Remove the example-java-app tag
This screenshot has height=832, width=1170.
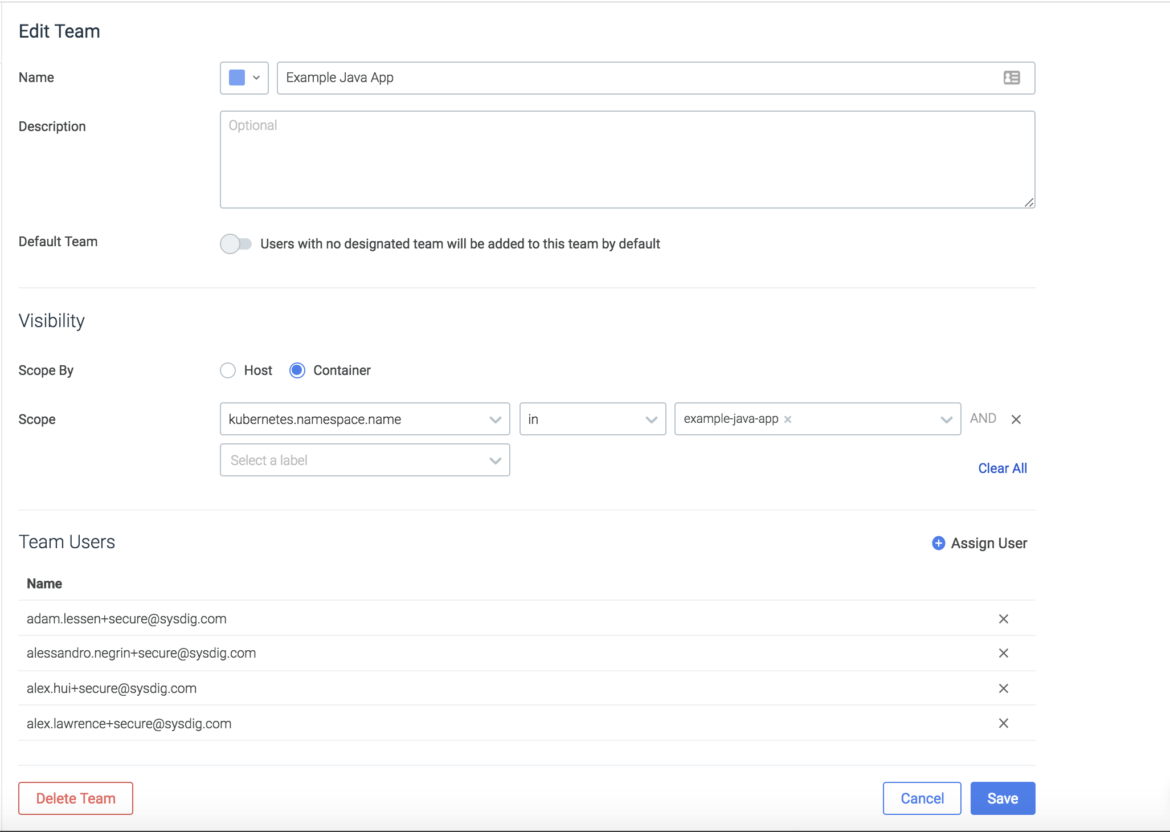pyautogui.click(x=788, y=419)
